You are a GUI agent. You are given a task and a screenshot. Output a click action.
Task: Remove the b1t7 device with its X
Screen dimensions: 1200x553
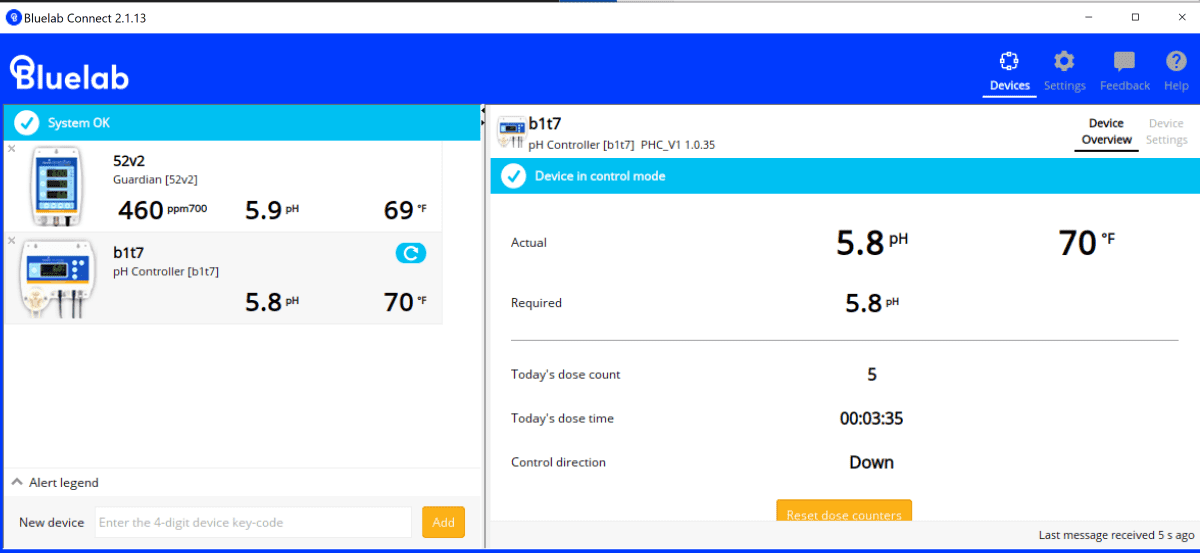[12, 241]
